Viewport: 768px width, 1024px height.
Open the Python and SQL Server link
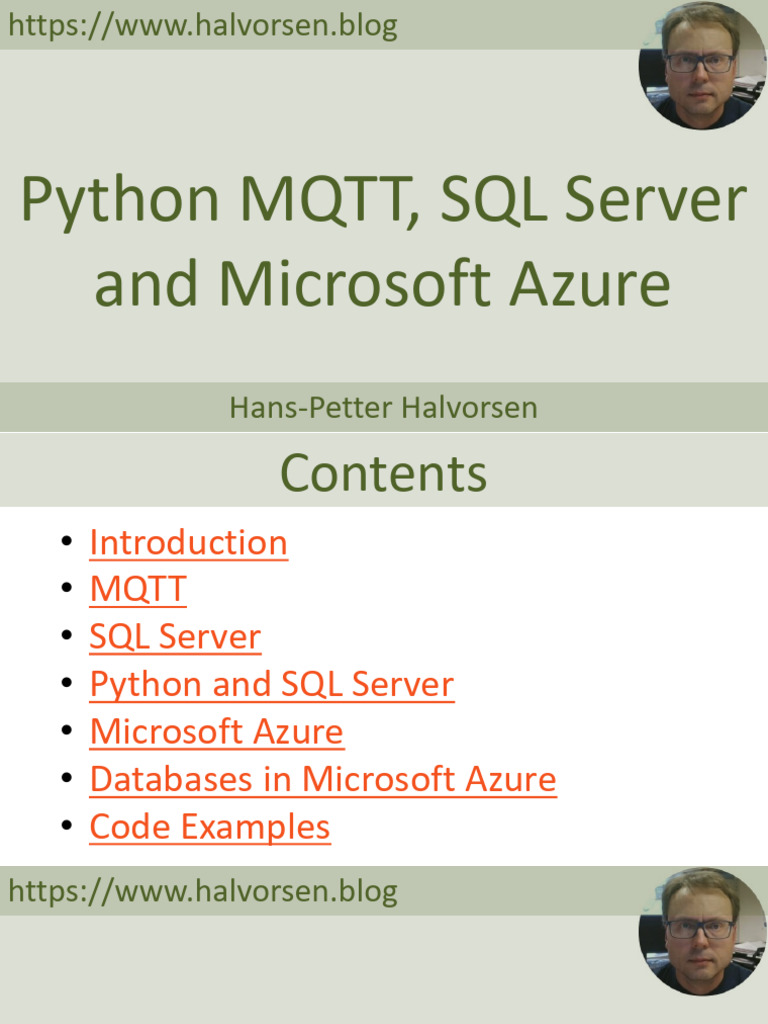click(271, 684)
